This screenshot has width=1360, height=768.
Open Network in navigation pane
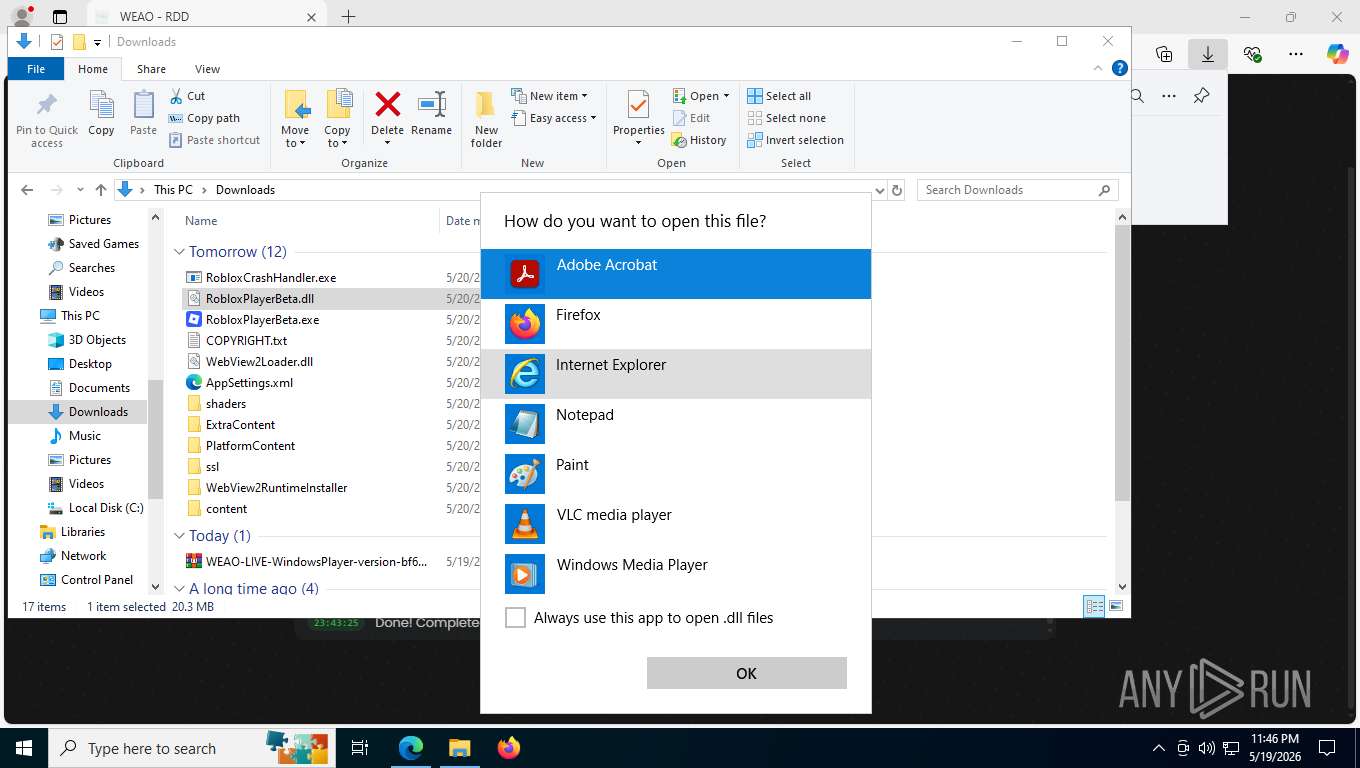click(x=83, y=556)
